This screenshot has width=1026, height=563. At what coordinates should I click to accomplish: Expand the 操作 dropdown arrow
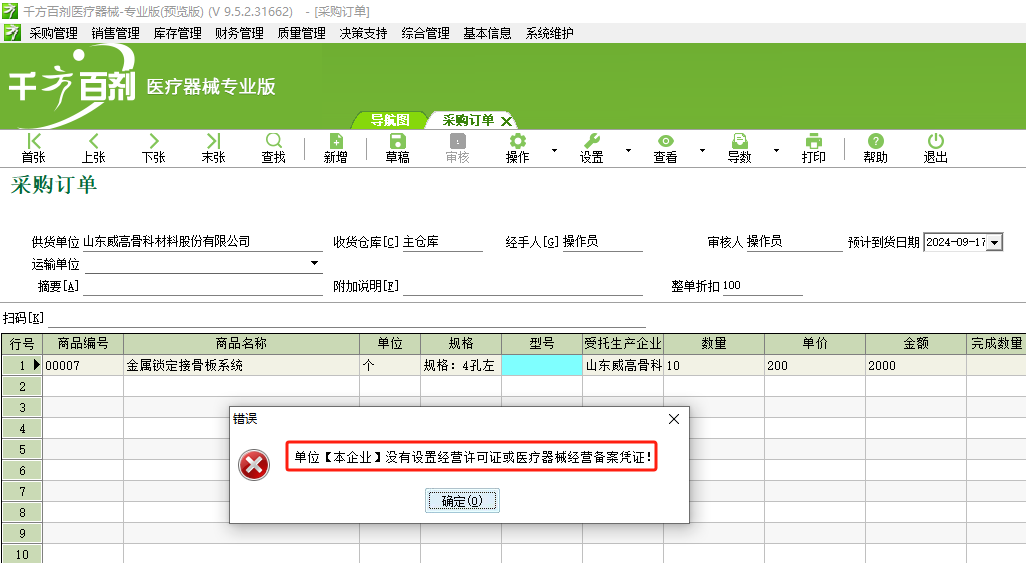[554, 151]
